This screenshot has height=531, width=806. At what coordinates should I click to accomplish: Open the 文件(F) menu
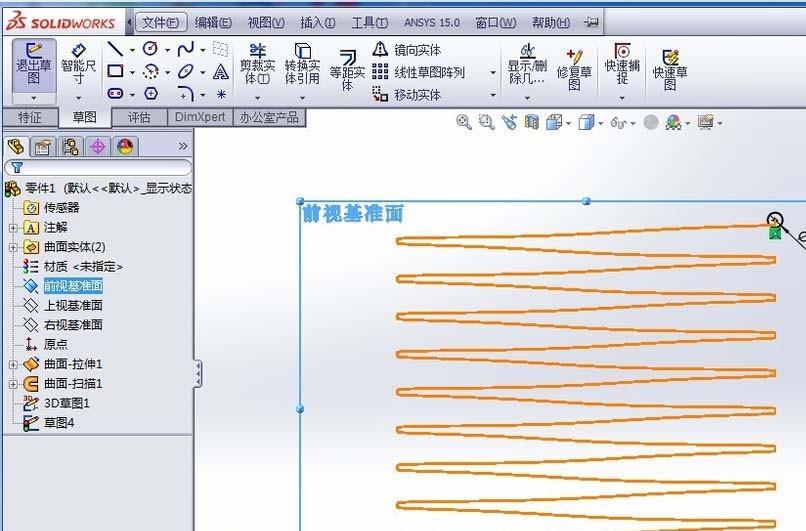[160, 23]
